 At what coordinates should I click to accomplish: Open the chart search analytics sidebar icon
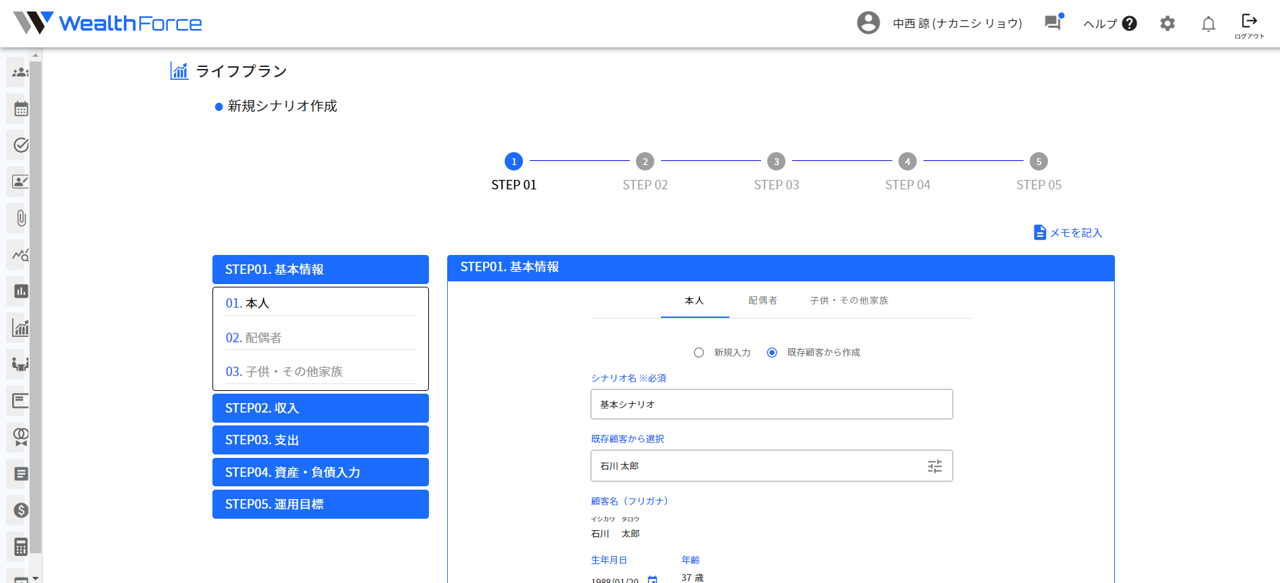tap(20, 254)
